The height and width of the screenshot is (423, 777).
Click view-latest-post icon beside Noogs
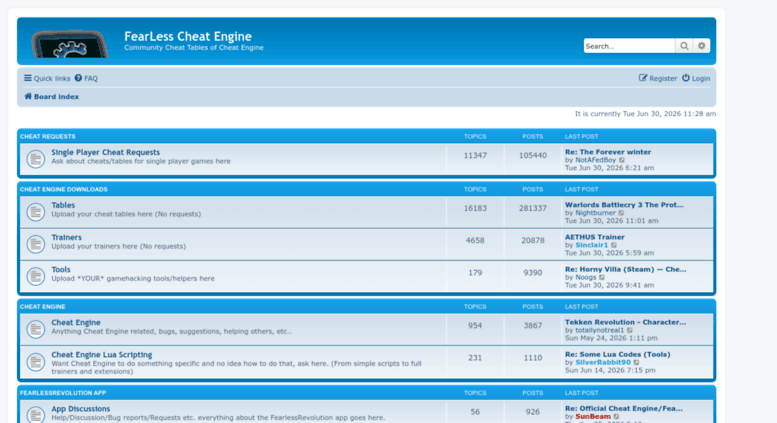pos(602,277)
